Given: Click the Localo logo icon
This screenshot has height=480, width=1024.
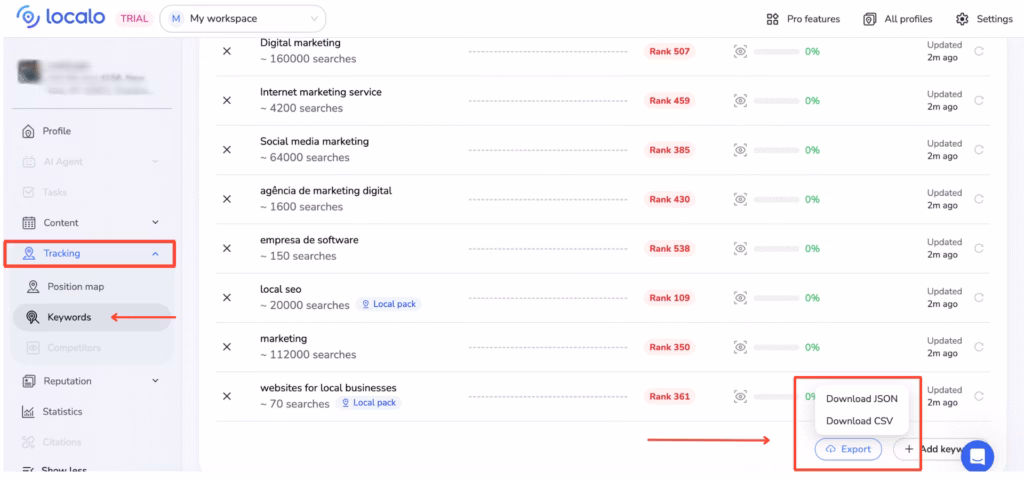Looking at the screenshot, I should [28, 18].
